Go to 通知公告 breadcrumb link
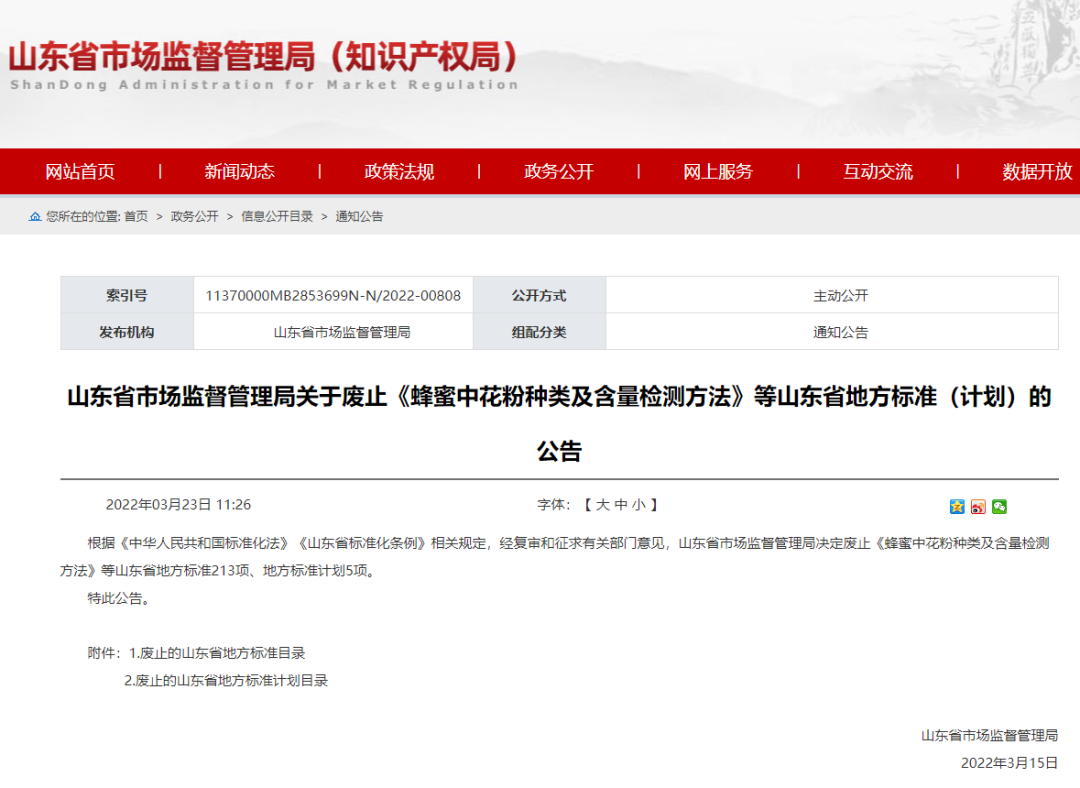This screenshot has width=1080, height=788. point(359,216)
